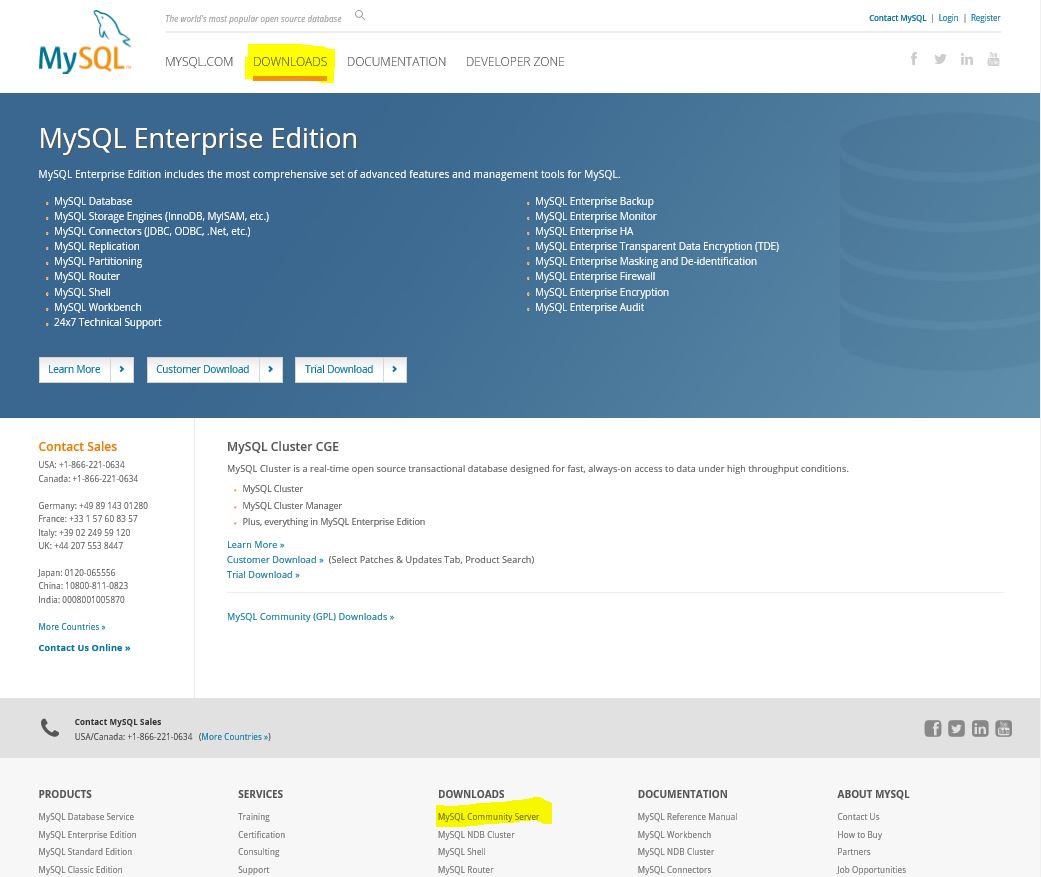Open the header YouTube icon
Screen dimensions: 1041x877
[993, 59]
